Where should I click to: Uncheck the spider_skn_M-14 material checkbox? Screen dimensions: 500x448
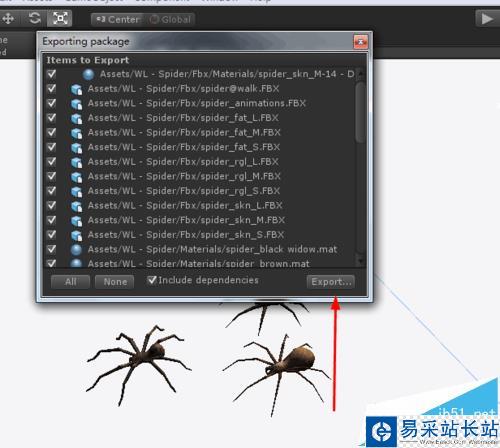tap(52, 74)
